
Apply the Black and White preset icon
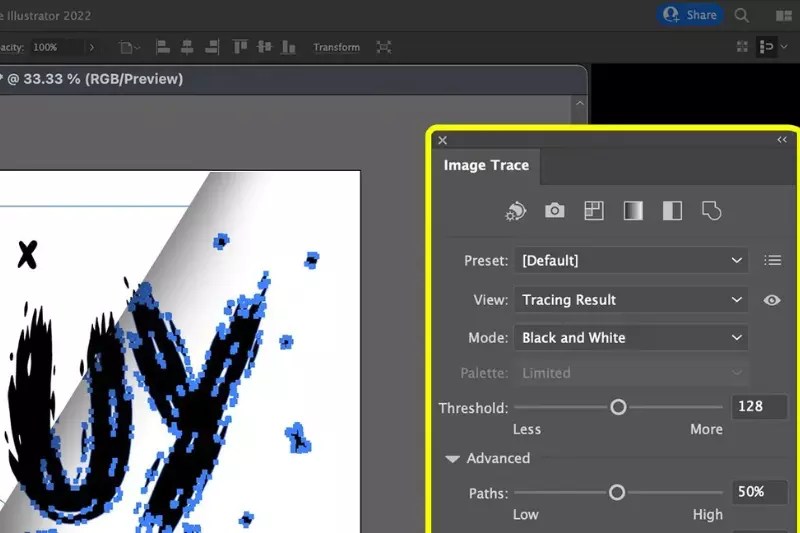tap(672, 211)
